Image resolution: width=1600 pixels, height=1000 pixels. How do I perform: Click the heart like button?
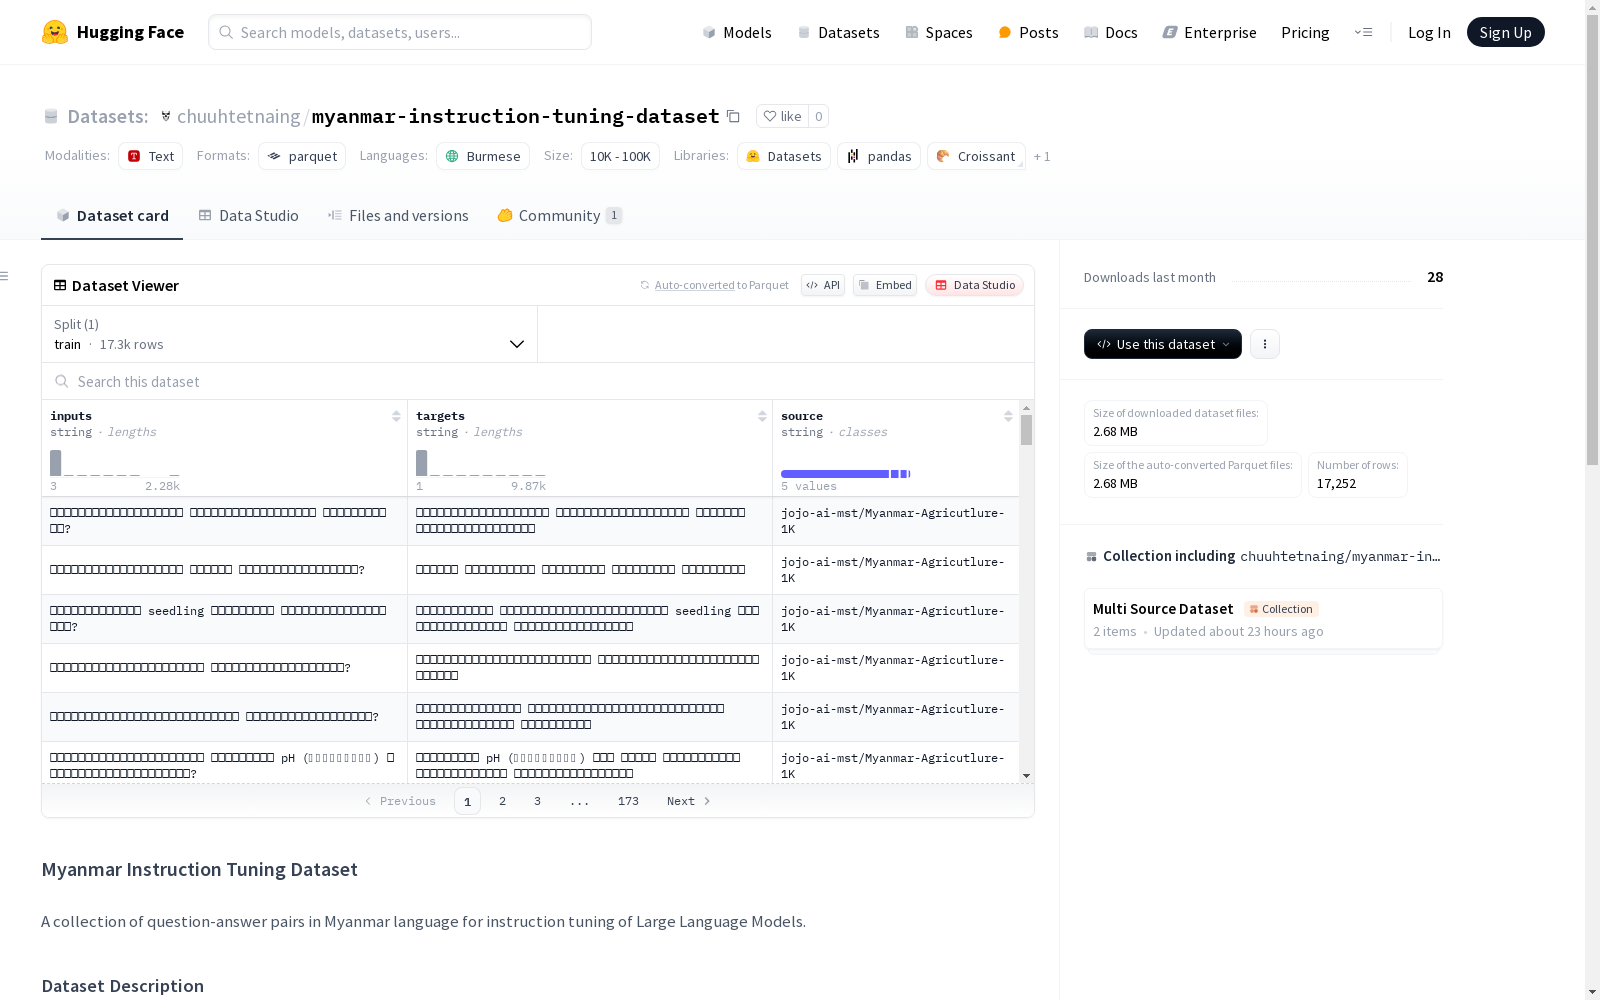pos(782,116)
